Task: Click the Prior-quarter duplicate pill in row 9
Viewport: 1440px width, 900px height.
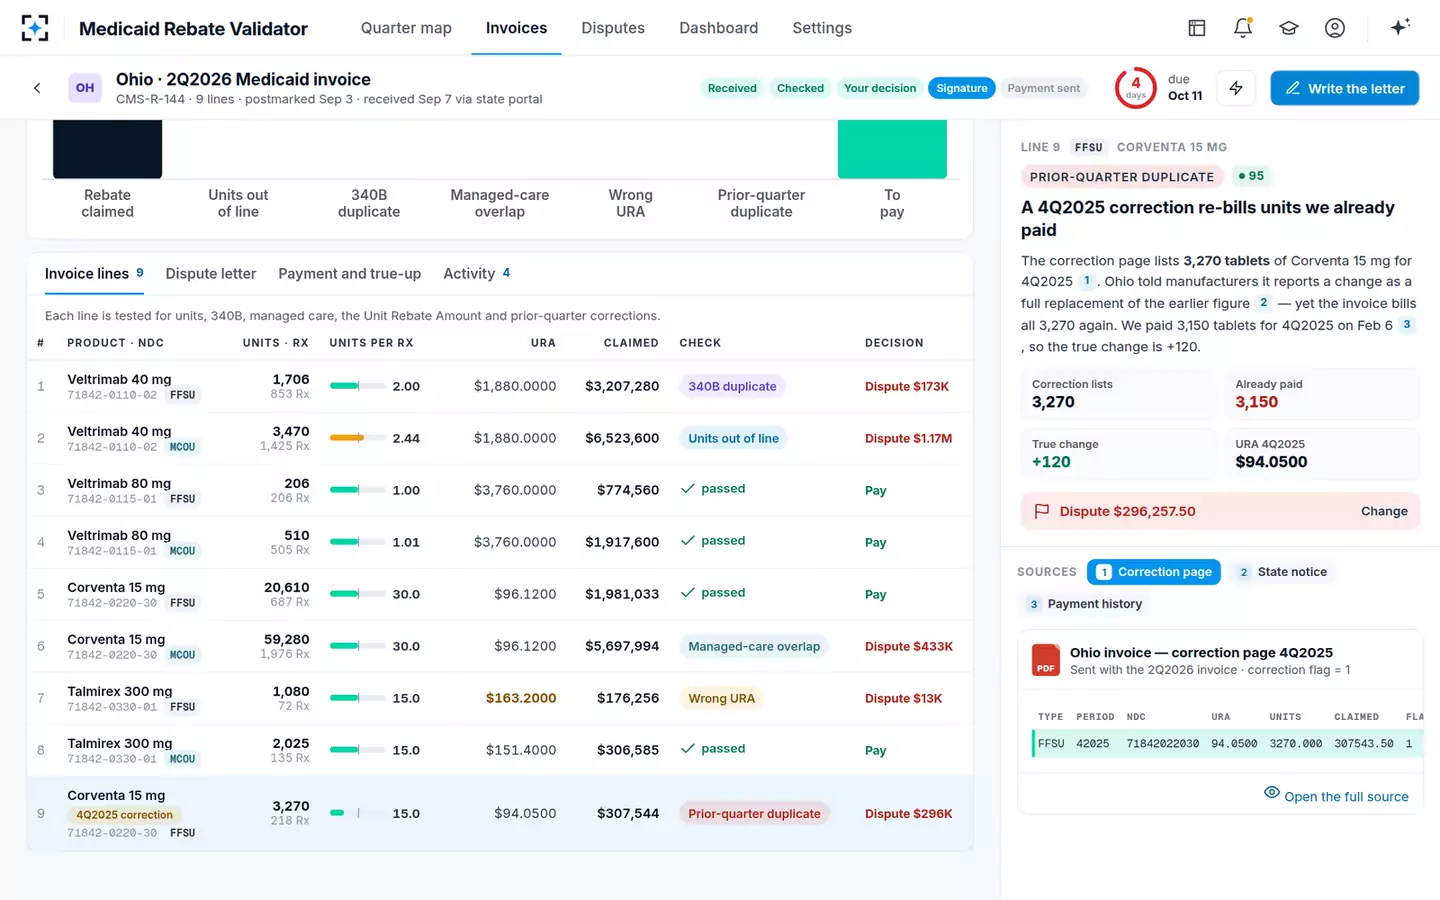Action: tap(755, 814)
